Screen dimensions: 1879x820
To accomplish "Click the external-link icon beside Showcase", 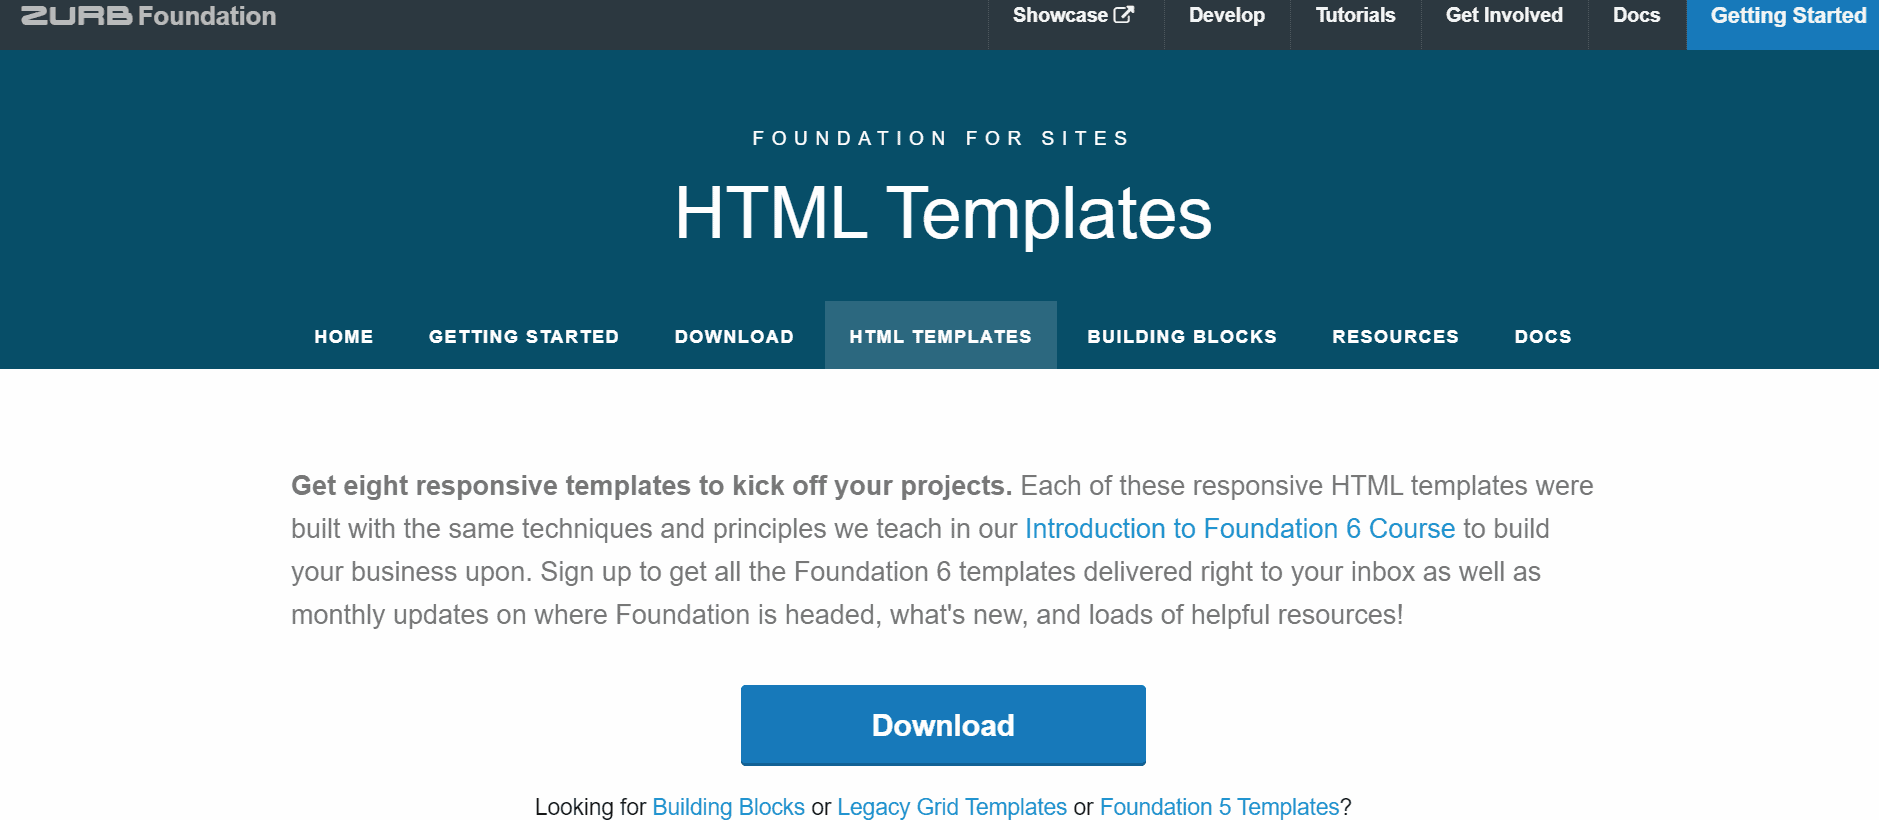I will click(1124, 15).
